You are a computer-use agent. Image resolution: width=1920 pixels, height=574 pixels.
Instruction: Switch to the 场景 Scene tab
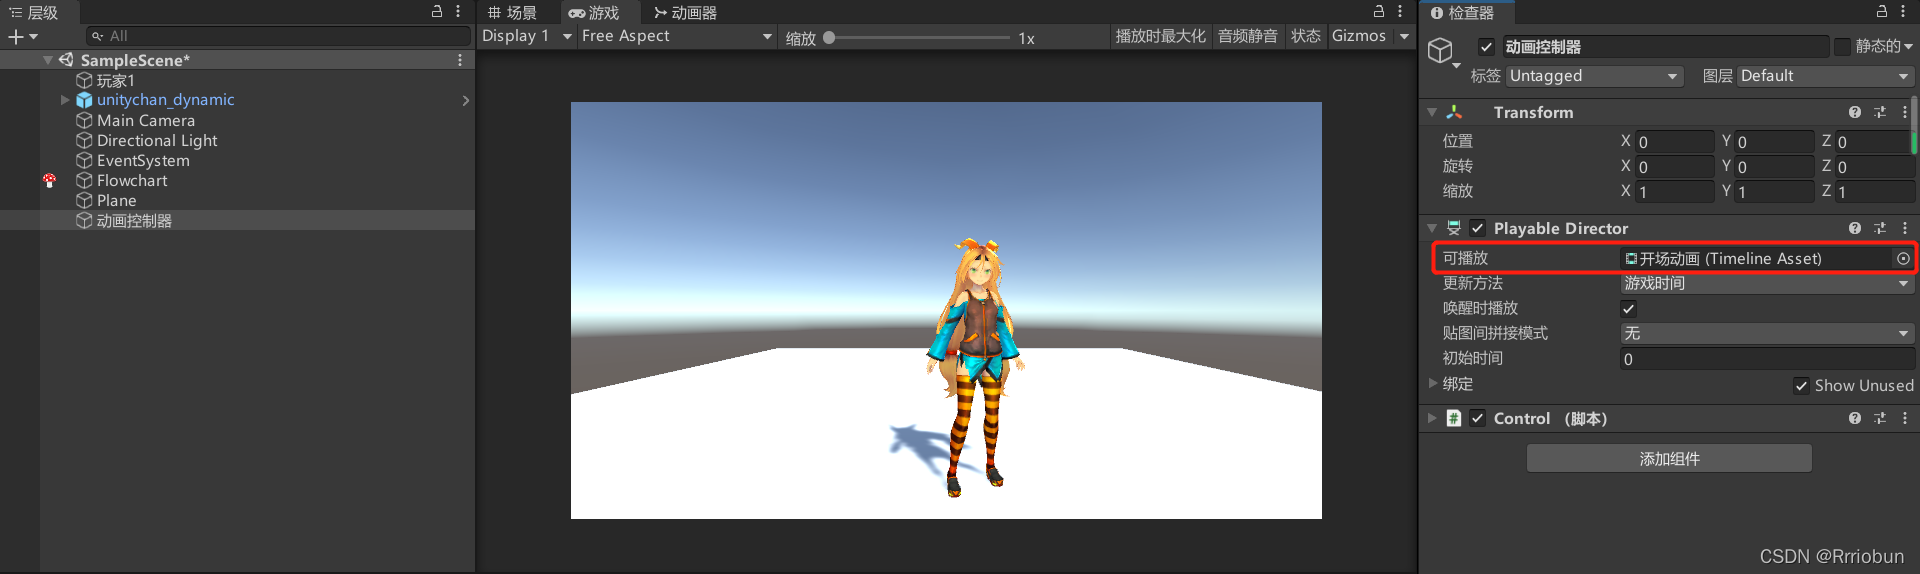(513, 12)
